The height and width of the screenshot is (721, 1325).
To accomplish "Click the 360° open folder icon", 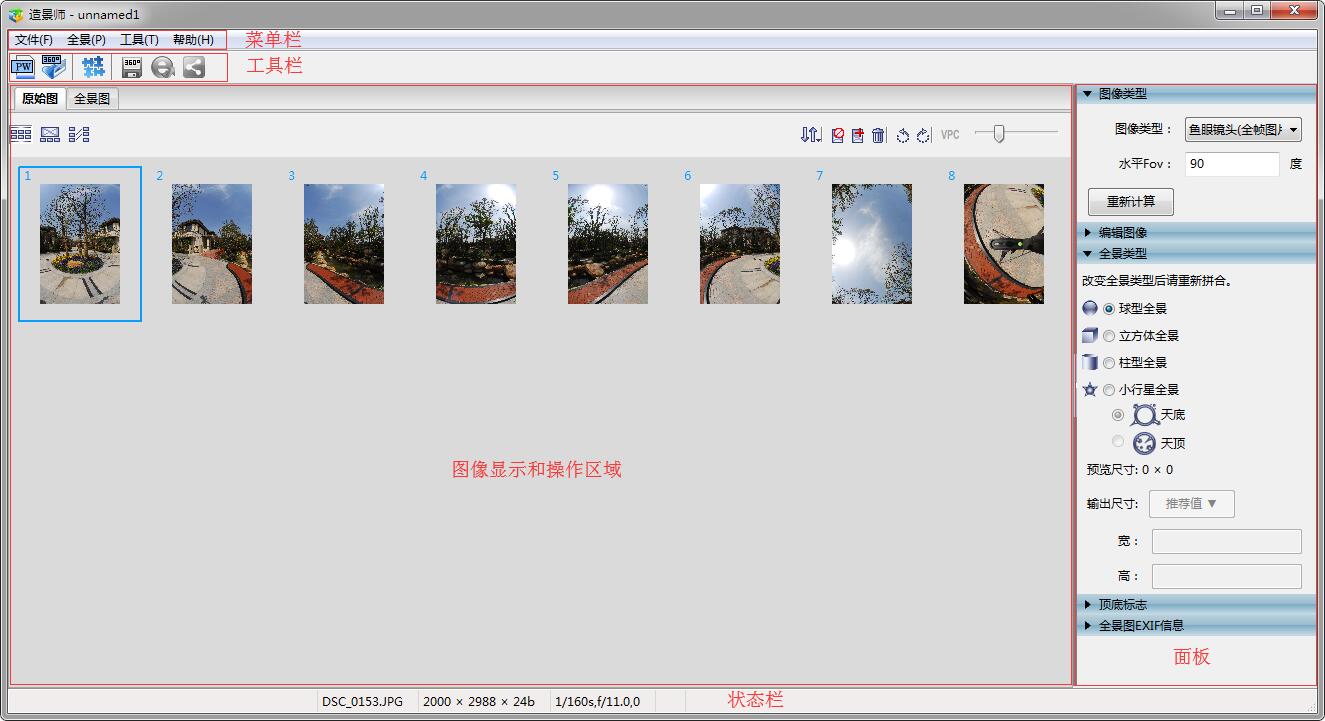I will click(53, 67).
